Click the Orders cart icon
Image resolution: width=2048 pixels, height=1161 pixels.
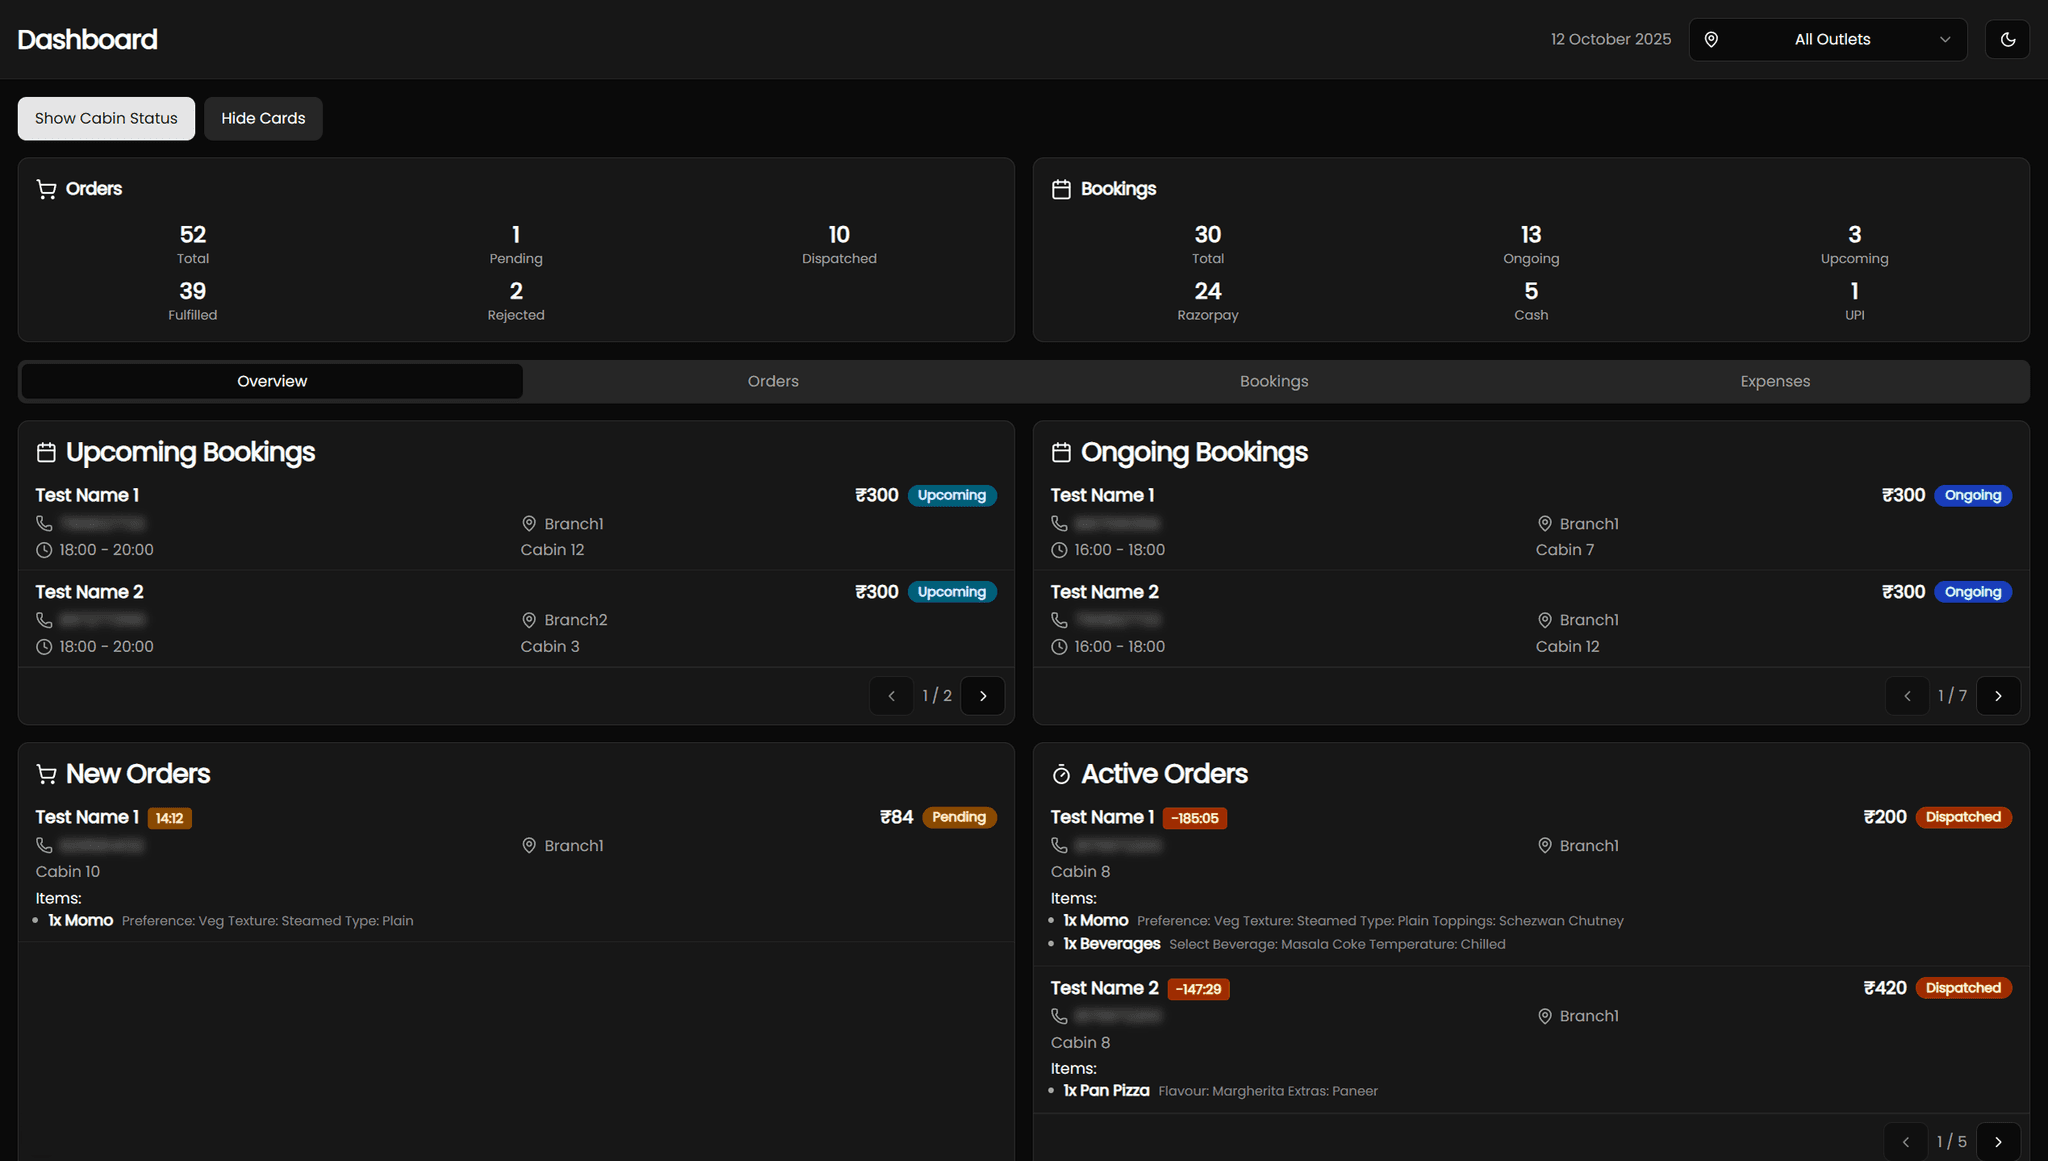point(46,189)
